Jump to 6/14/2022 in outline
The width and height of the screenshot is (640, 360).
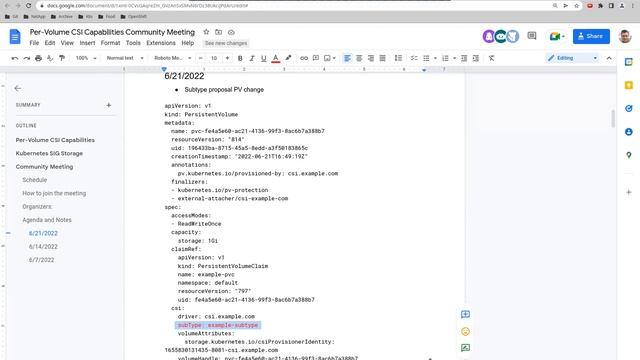[43, 247]
